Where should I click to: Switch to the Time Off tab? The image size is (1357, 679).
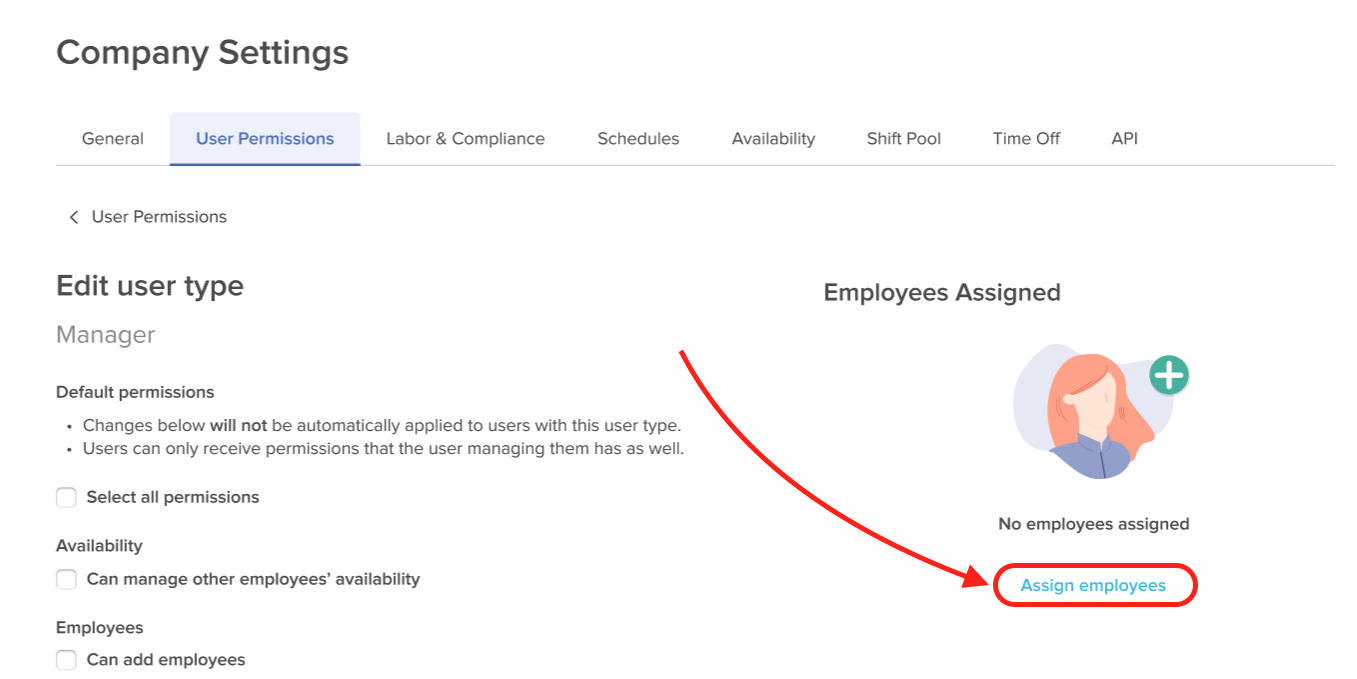pos(1026,139)
